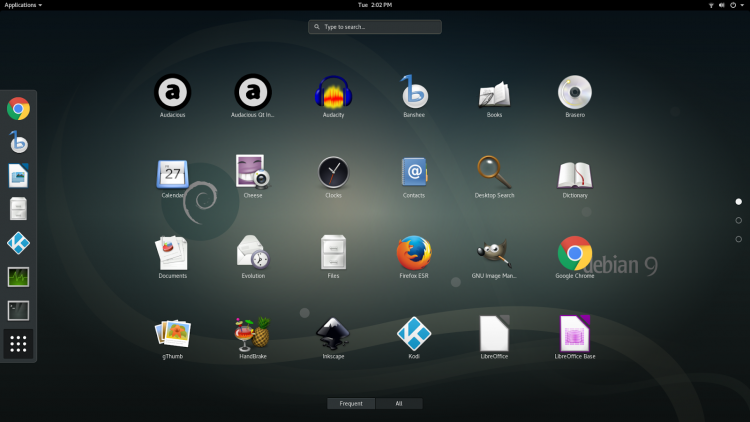Launch Audacious Qt Interface
This screenshot has height=422, width=750.
(x=253, y=96)
